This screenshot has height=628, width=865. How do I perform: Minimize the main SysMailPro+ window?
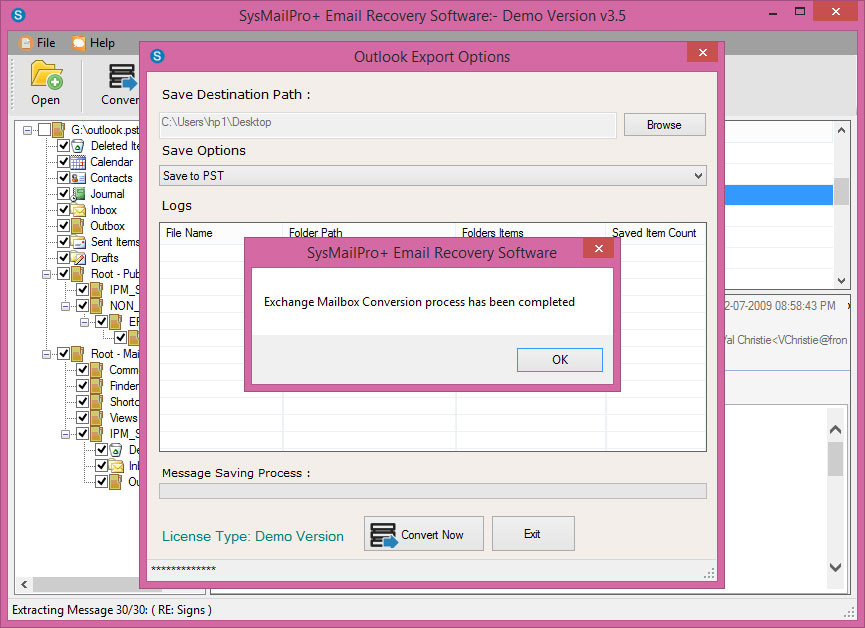773,13
